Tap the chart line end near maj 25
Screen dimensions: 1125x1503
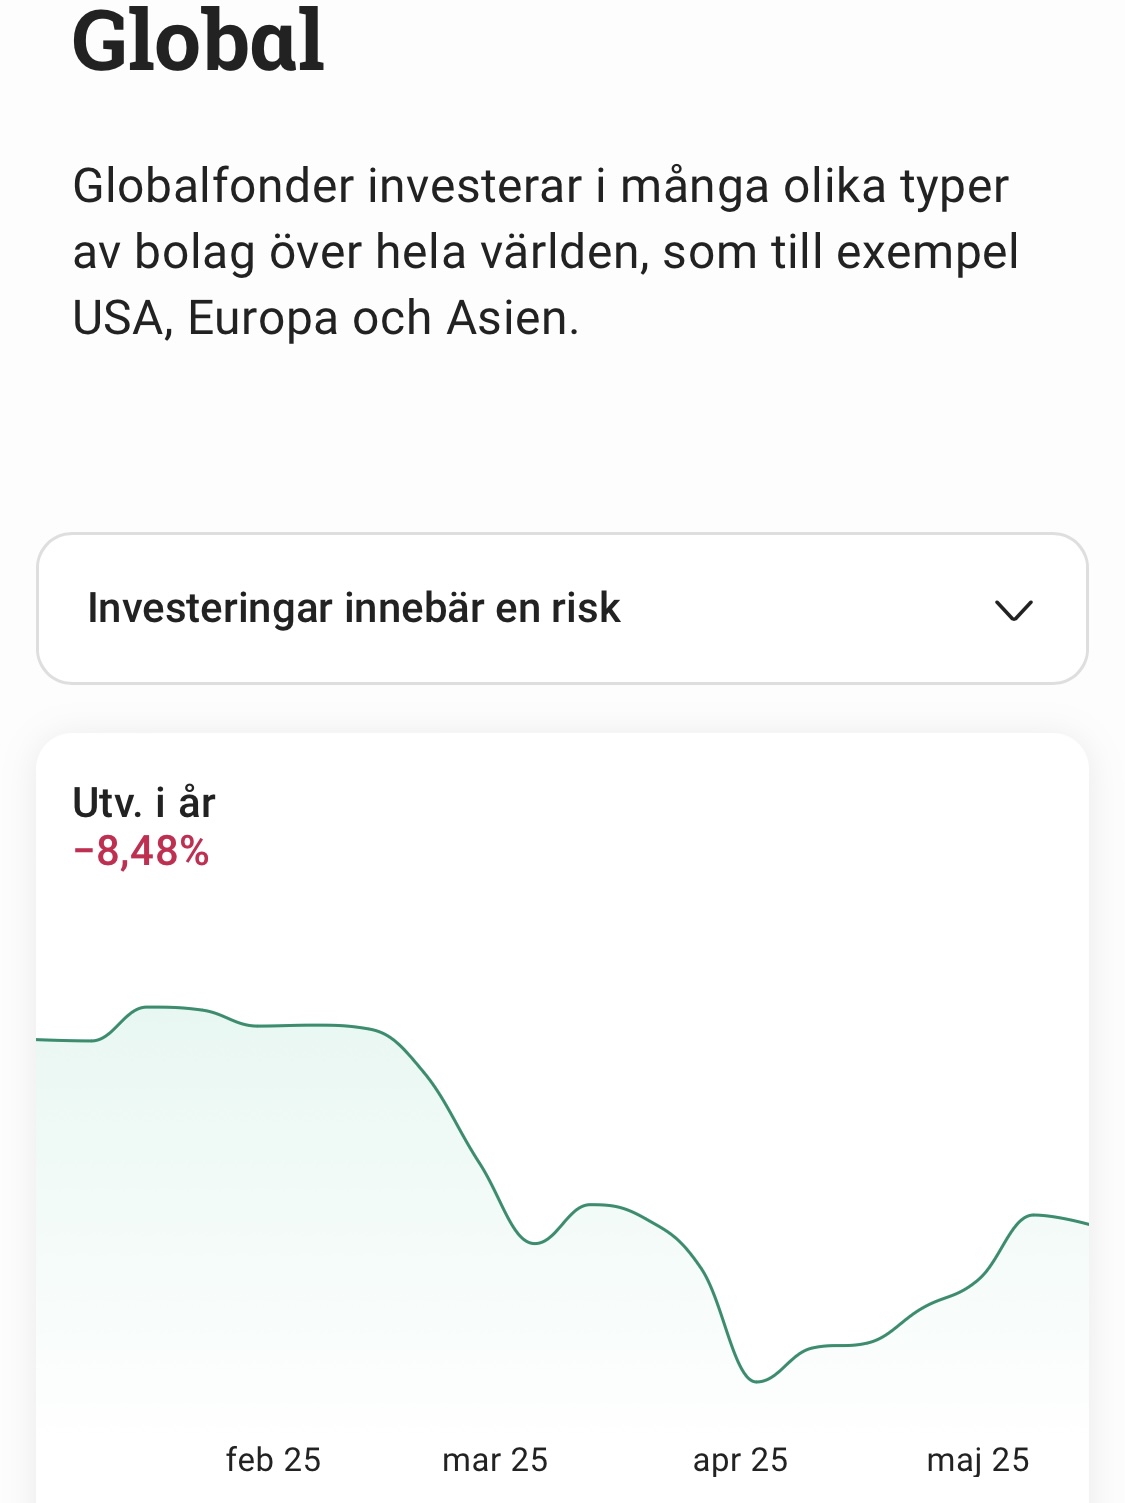tap(1084, 1223)
